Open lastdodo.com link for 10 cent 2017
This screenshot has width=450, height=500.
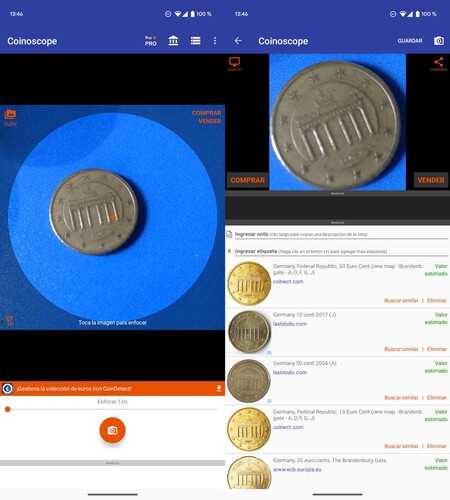(290, 324)
